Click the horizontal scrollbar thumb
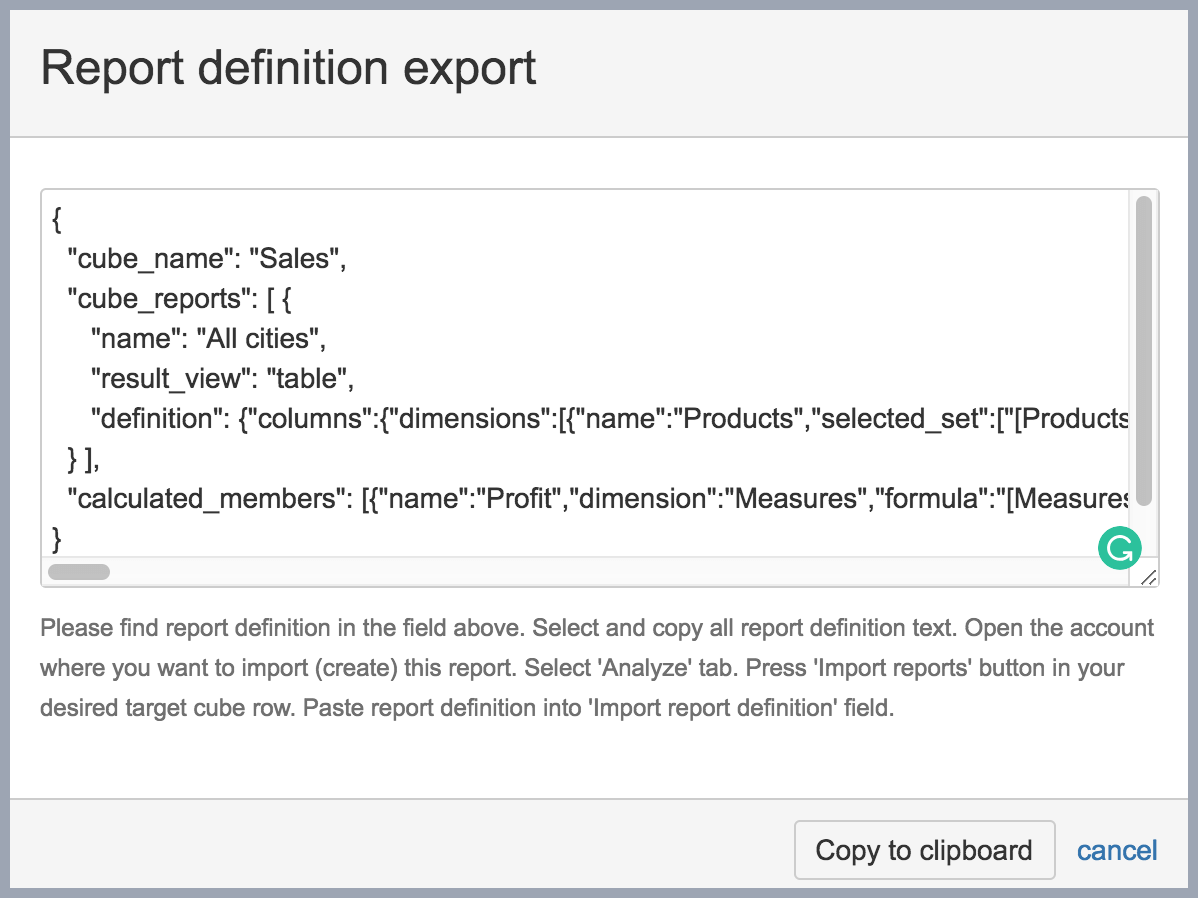Image resolution: width=1198 pixels, height=898 pixels. pos(79,572)
